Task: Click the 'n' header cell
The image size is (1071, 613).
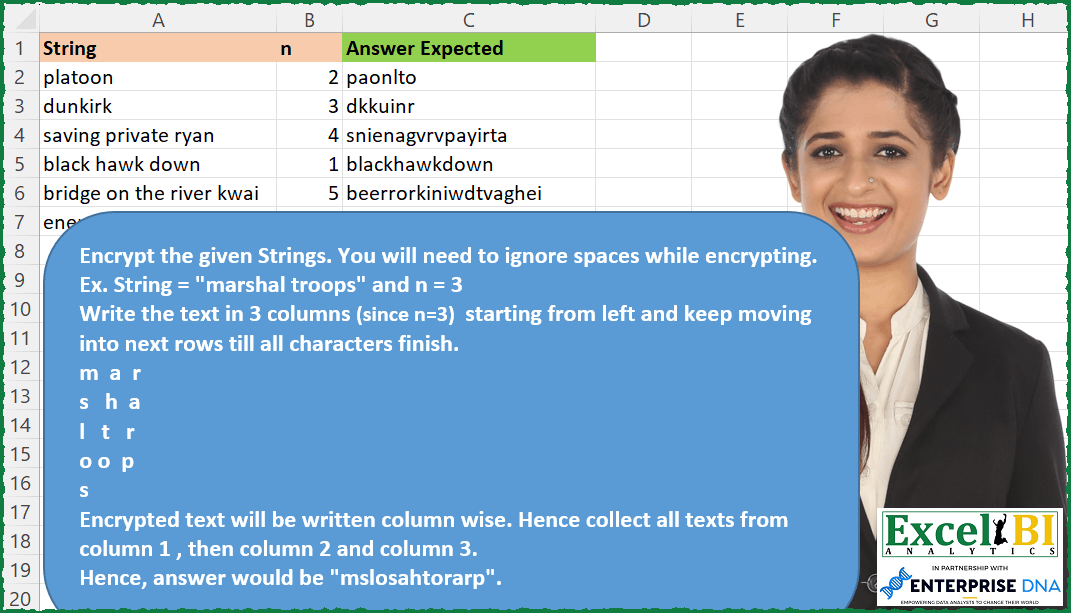Action: coord(309,48)
